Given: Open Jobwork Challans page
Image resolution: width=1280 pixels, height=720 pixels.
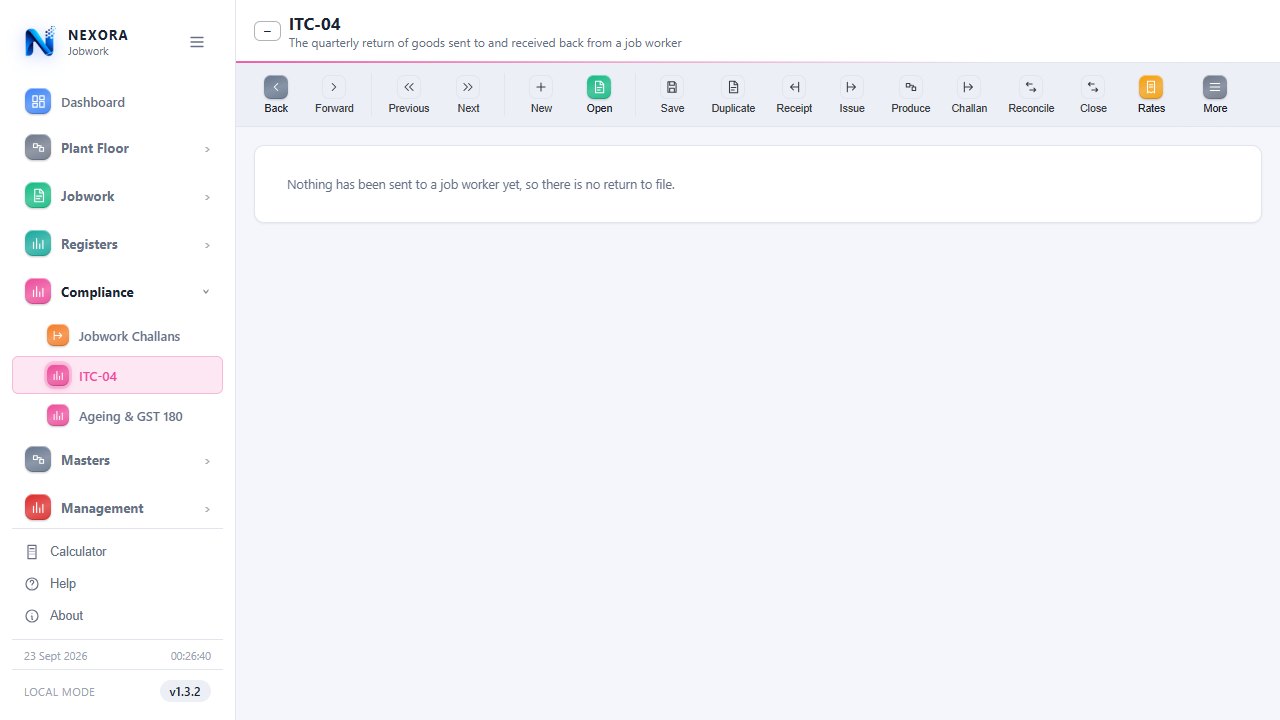Looking at the screenshot, I should [118, 336].
